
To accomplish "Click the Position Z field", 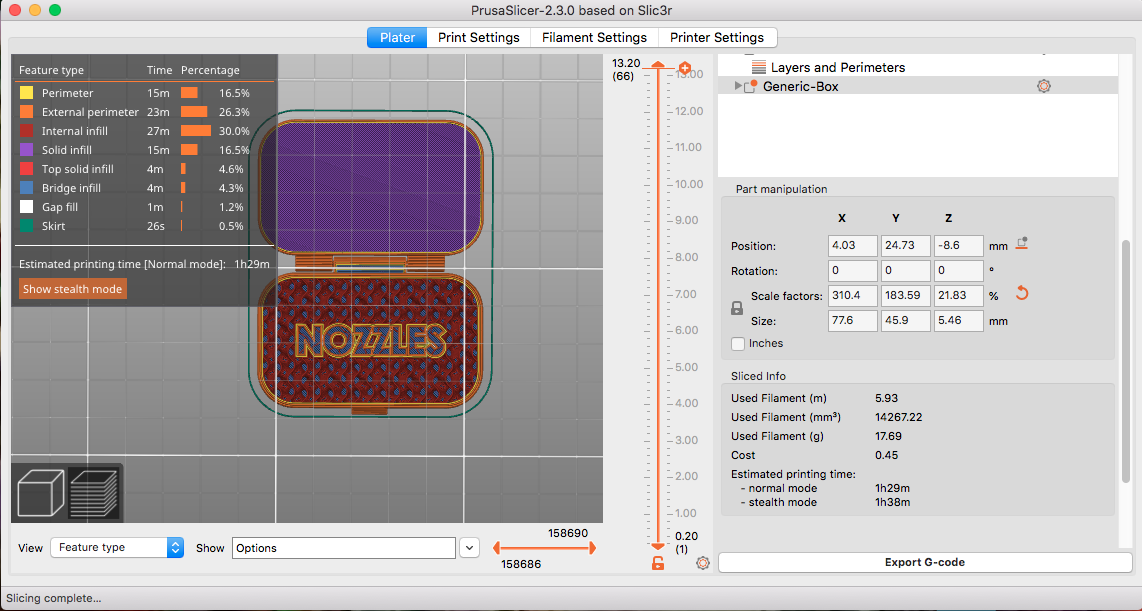I will (958, 245).
